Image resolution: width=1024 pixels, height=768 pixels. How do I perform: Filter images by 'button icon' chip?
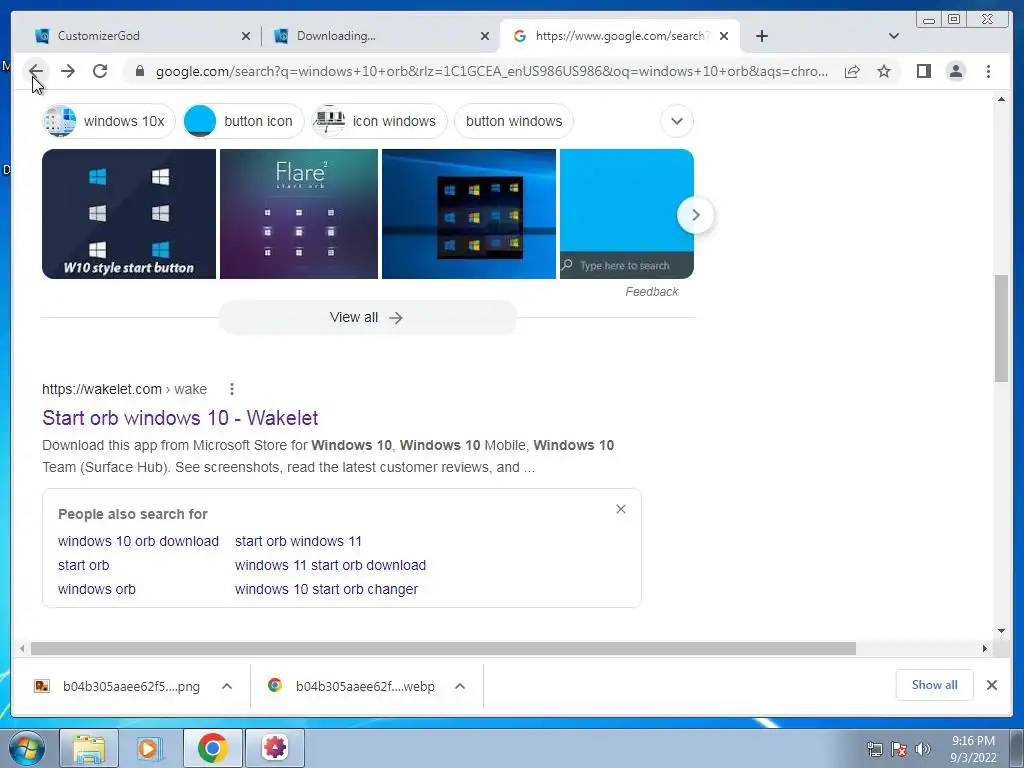pyautogui.click(x=244, y=121)
